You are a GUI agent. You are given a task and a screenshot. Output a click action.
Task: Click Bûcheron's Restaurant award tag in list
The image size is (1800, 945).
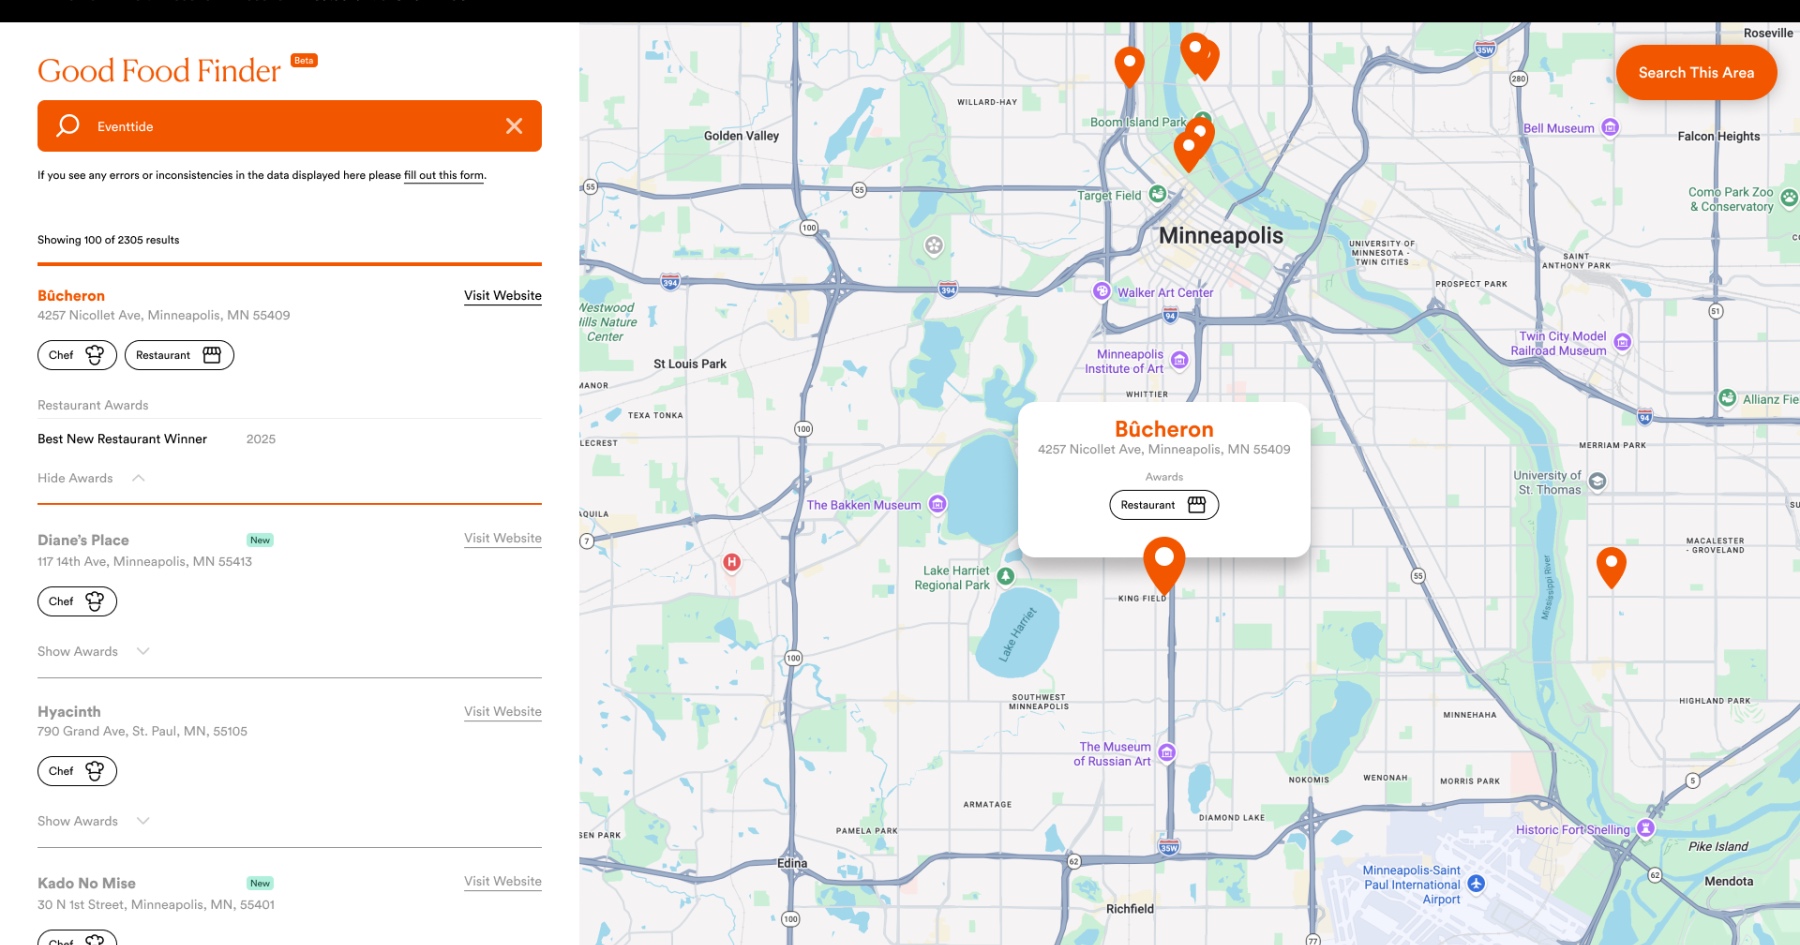coord(179,355)
